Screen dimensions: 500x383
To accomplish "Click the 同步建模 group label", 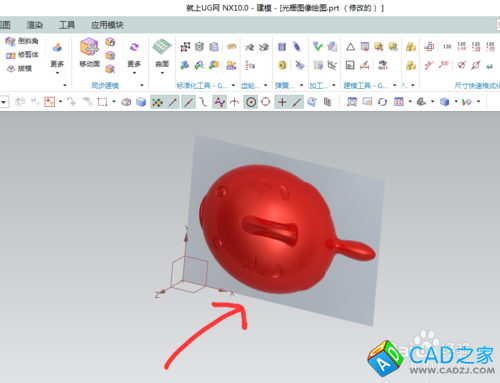I will (x=105, y=86).
